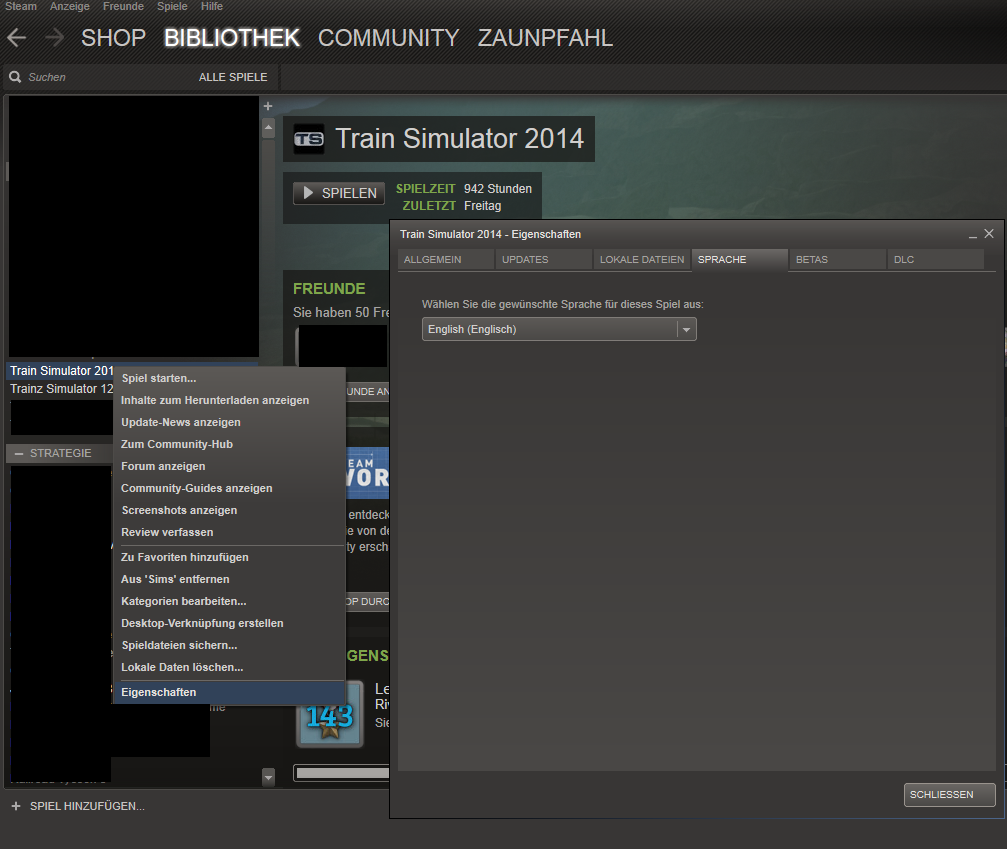Go forward with the right arrow icon
Viewport: 1007px width, 849px height.
54,38
